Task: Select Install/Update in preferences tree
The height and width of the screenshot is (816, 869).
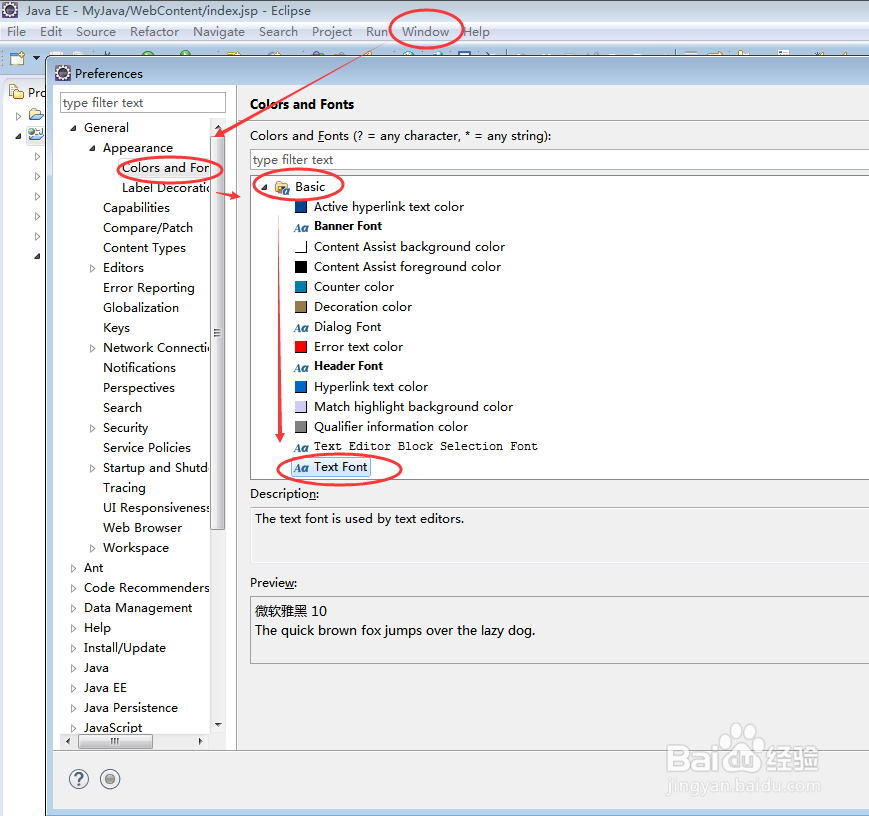Action: click(125, 648)
